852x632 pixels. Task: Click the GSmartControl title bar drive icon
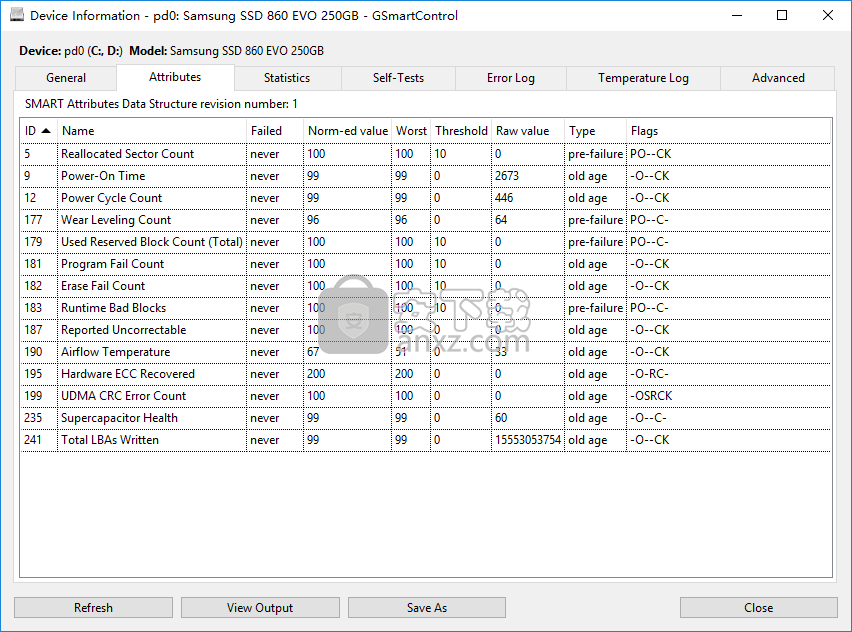click(17, 15)
